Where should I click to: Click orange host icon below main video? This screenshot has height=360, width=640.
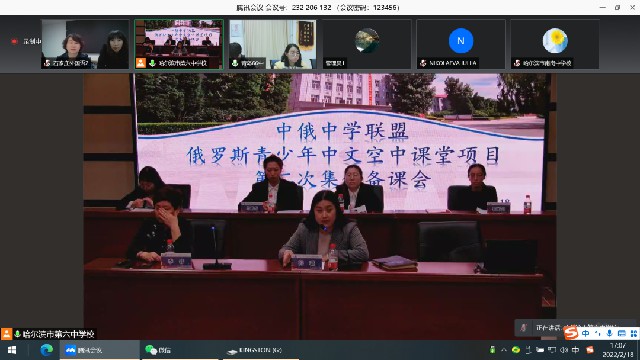click(x=6, y=334)
